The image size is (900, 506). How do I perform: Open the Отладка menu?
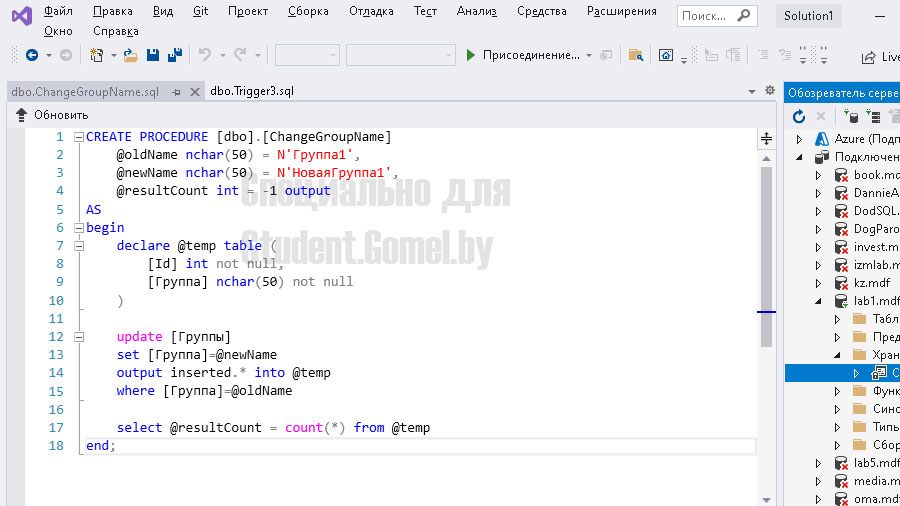(x=371, y=11)
